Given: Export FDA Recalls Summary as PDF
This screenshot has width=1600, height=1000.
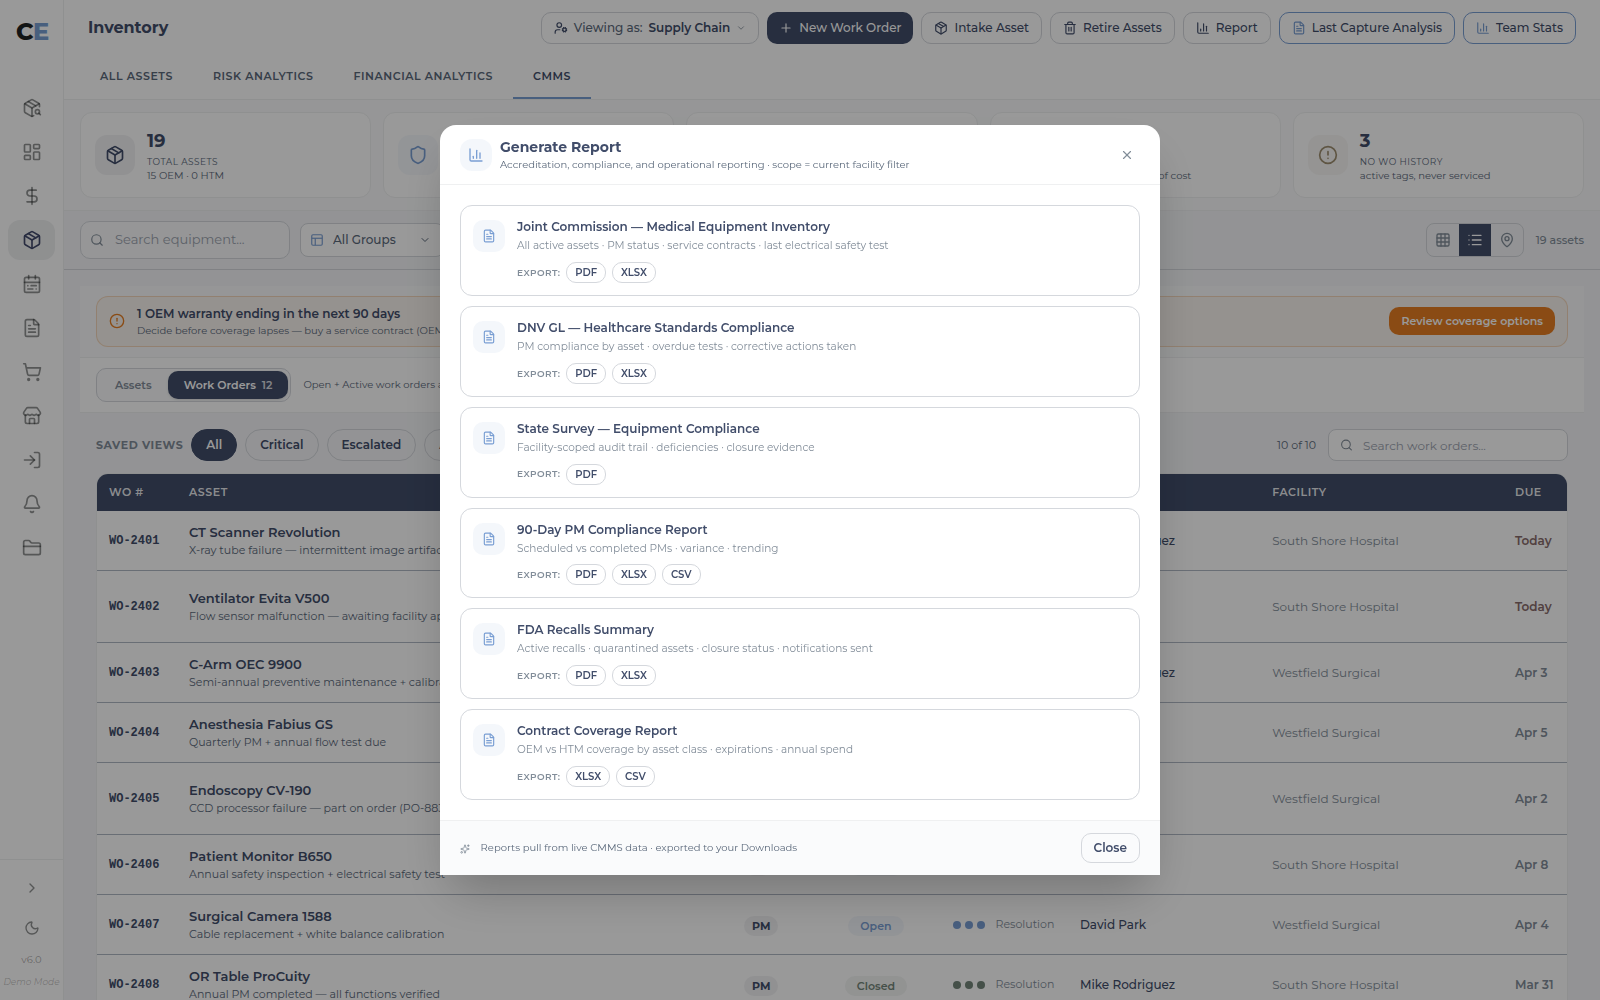Looking at the screenshot, I should [586, 675].
